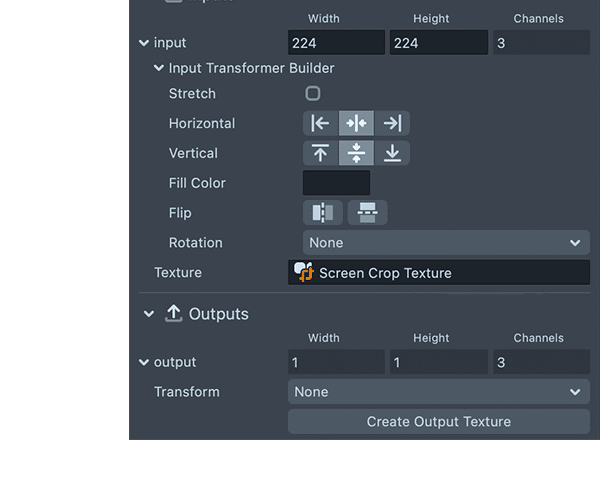This screenshot has width=600, height=489.
Task: Click Create Output Texture button
Action: coord(439,422)
